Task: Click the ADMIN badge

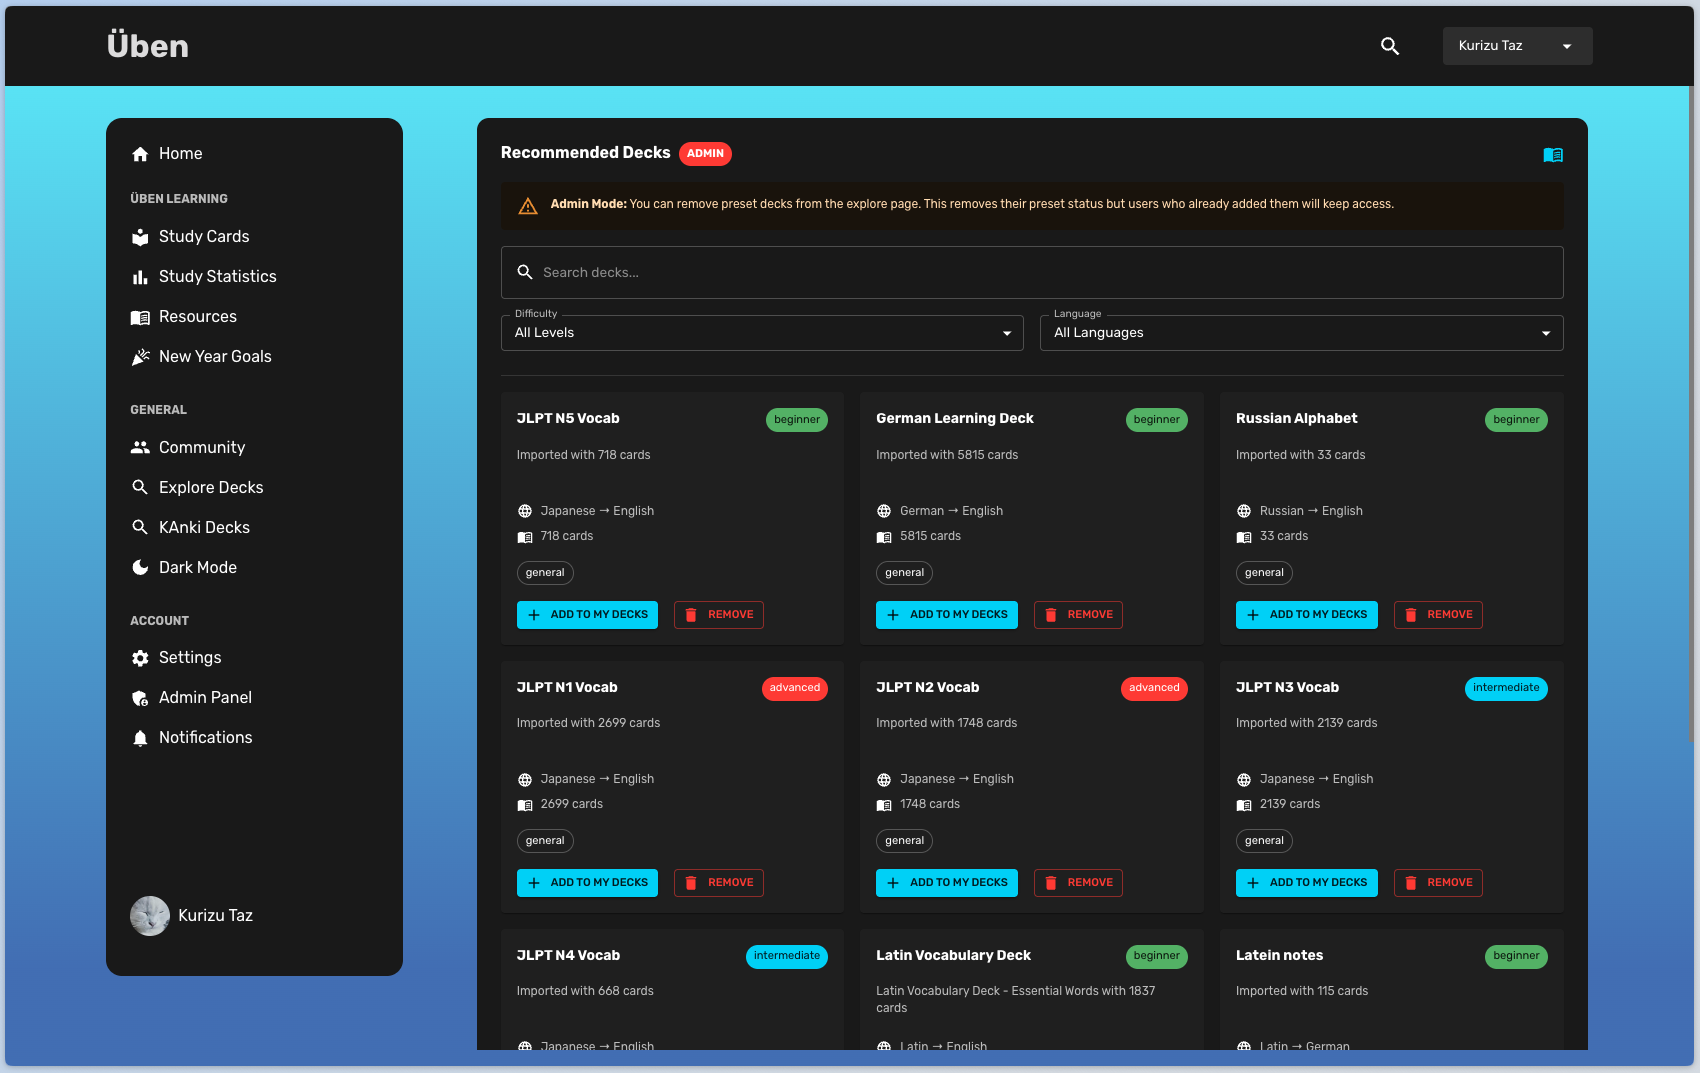Action: click(x=705, y=154)
